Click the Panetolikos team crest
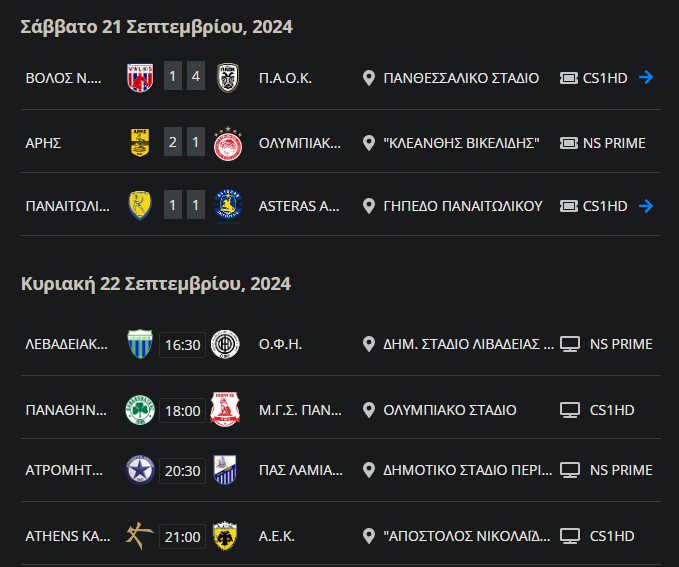Image resolution: width=679 pixels, height=567 pixels. click(140, 205)
